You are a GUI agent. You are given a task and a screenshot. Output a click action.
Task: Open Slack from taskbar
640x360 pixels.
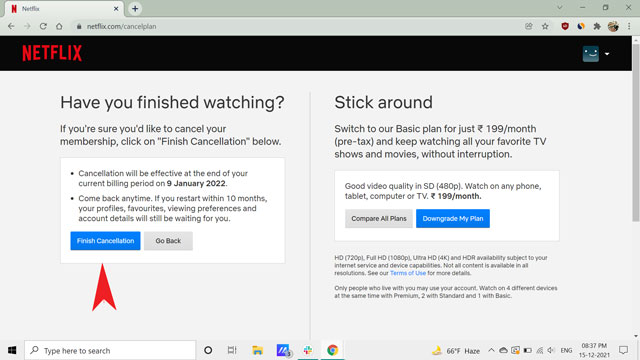pos(308,350)
